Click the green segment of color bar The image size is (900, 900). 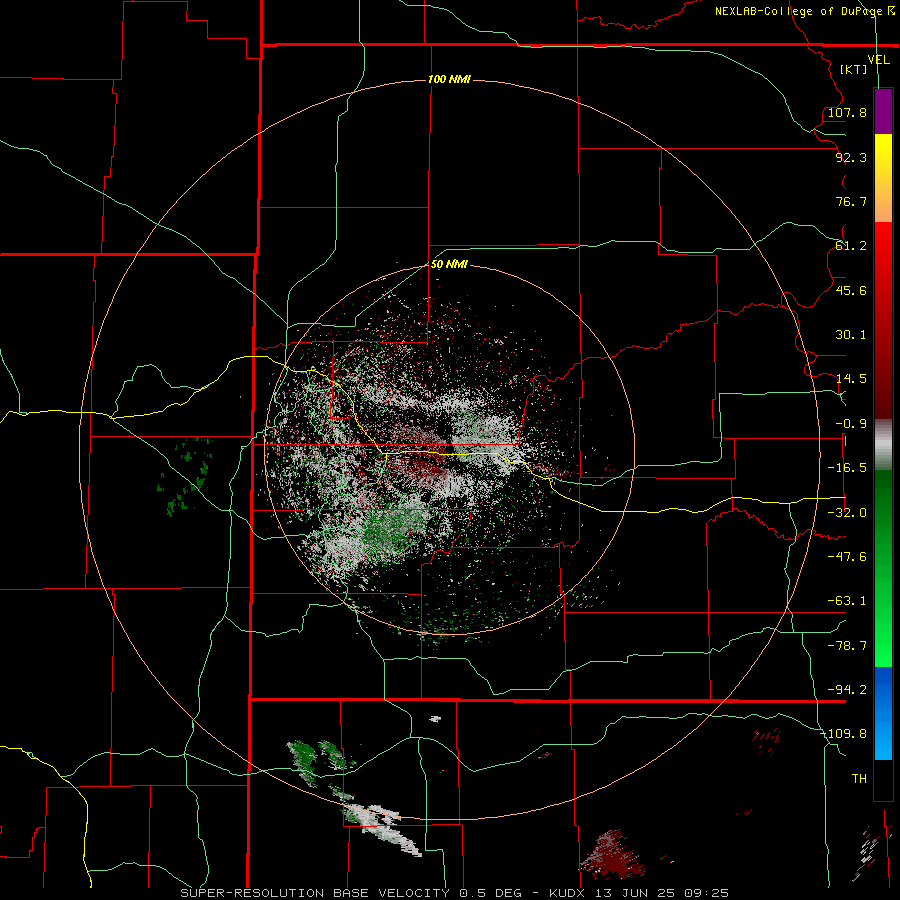pos(883,568)
